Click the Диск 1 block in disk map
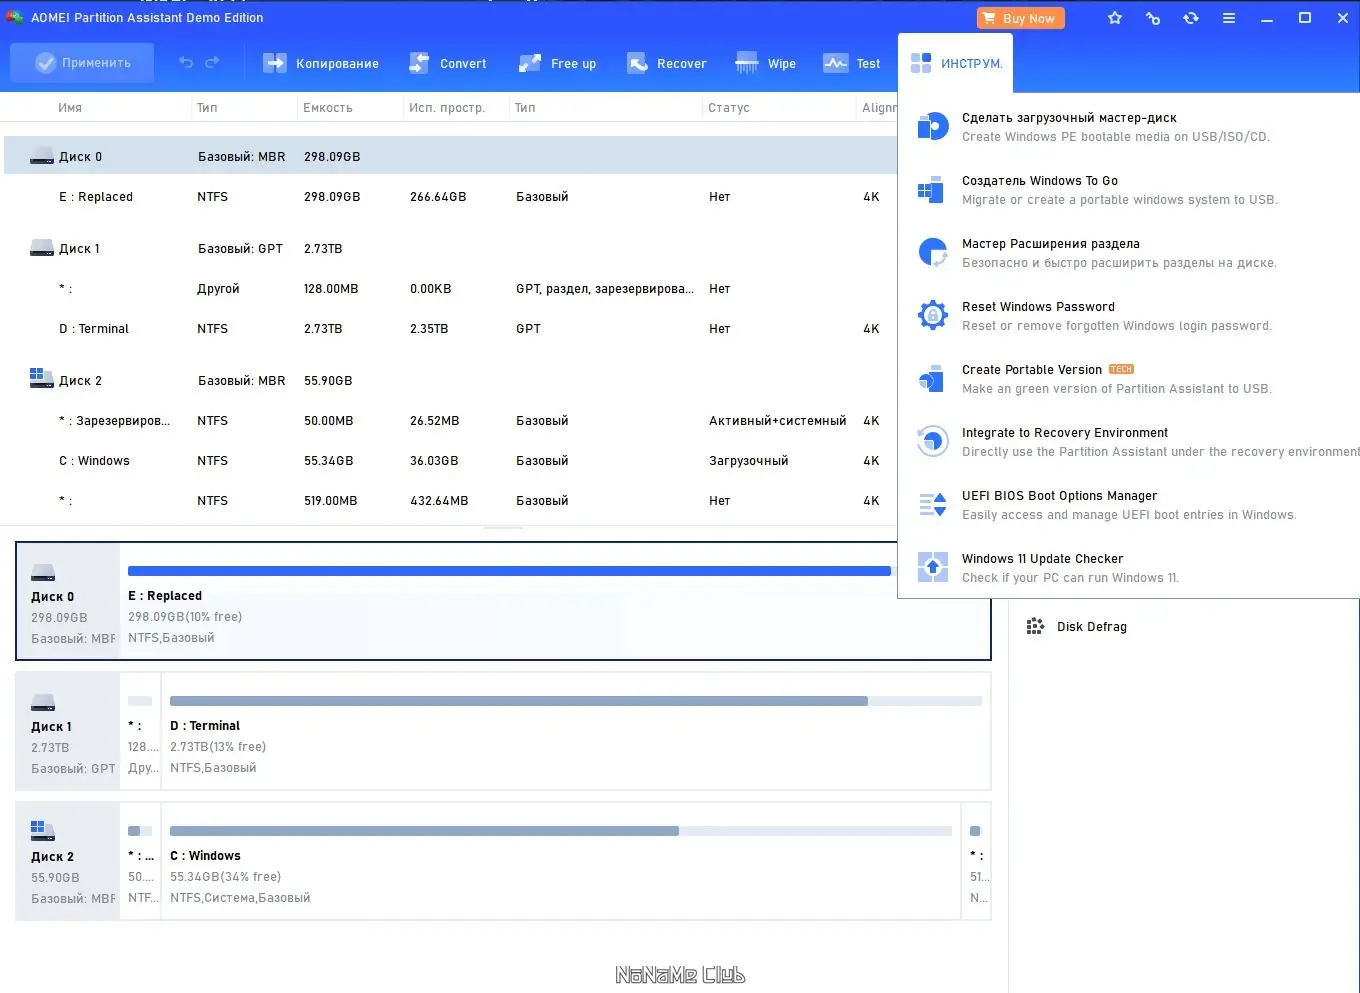This screenshot has height=993, width=1360. click(68, 731)
